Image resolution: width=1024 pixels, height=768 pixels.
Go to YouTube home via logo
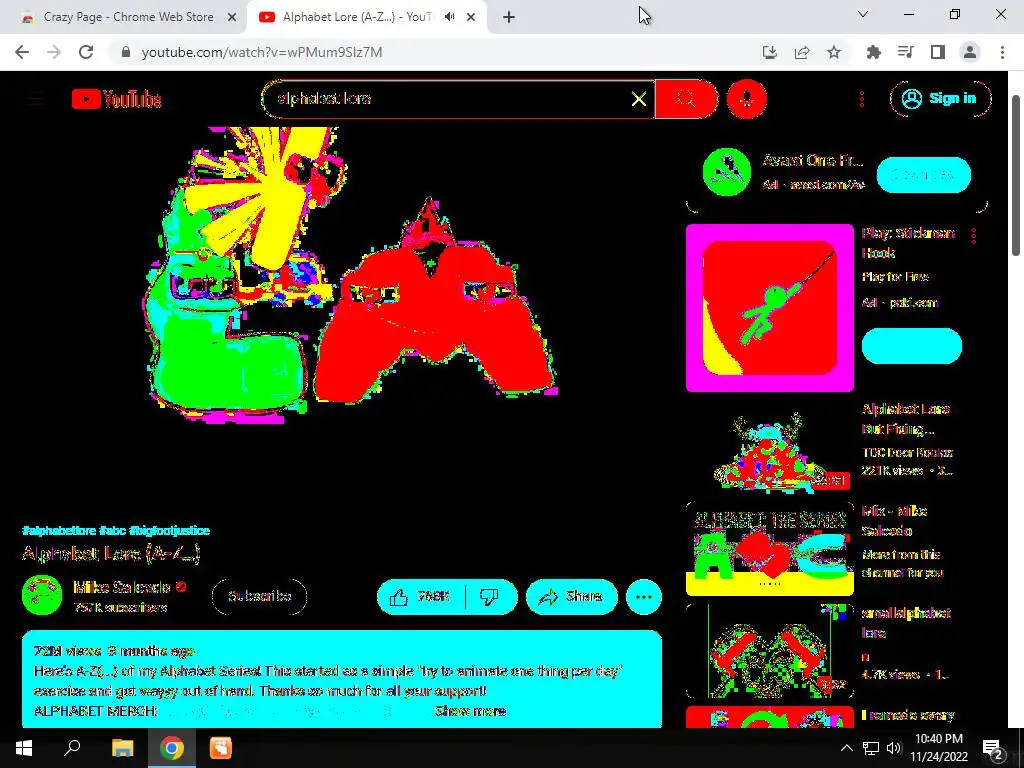[x=117, y=99]
